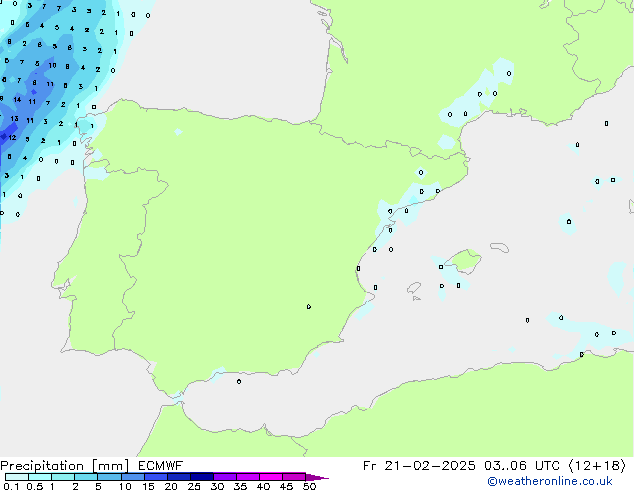Viewport: 634px width, 490px height.
Task: Click the '35' legend scale label
Action: click(240, 486)
